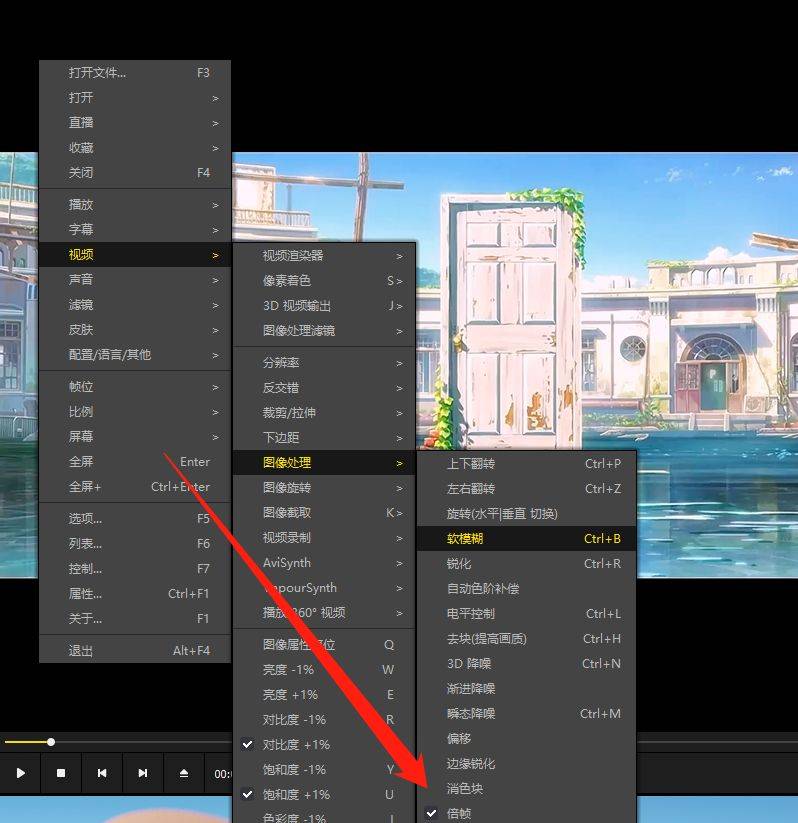Click 亮度 -1% menu item
This screenshot has width=798, height=823.
tap(324, 670)
